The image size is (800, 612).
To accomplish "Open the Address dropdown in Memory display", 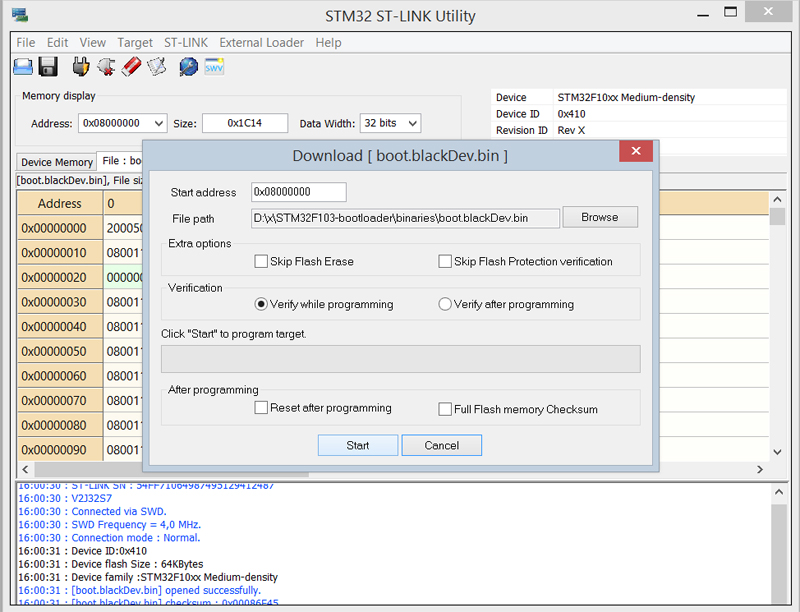I will pyautogui.click(x=159, y=123).
